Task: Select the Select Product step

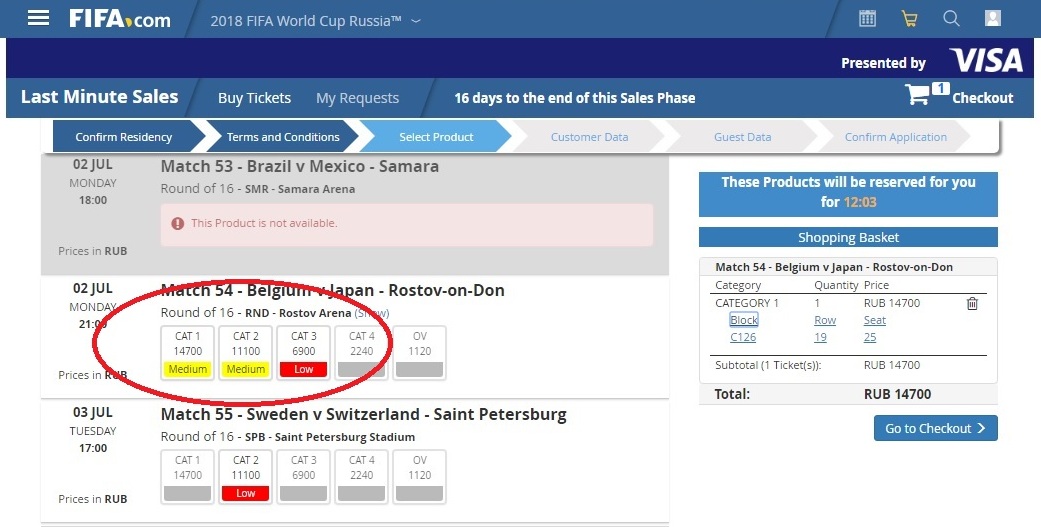Action: [436, 137]
